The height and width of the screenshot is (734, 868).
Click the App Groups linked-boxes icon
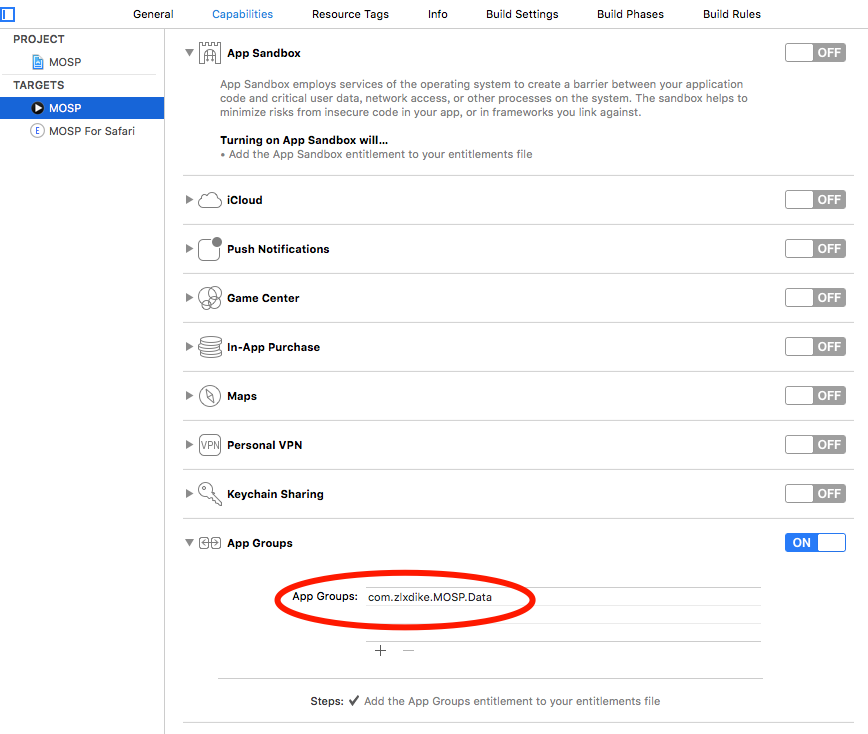pyautogui.click(x=210, y=543)
